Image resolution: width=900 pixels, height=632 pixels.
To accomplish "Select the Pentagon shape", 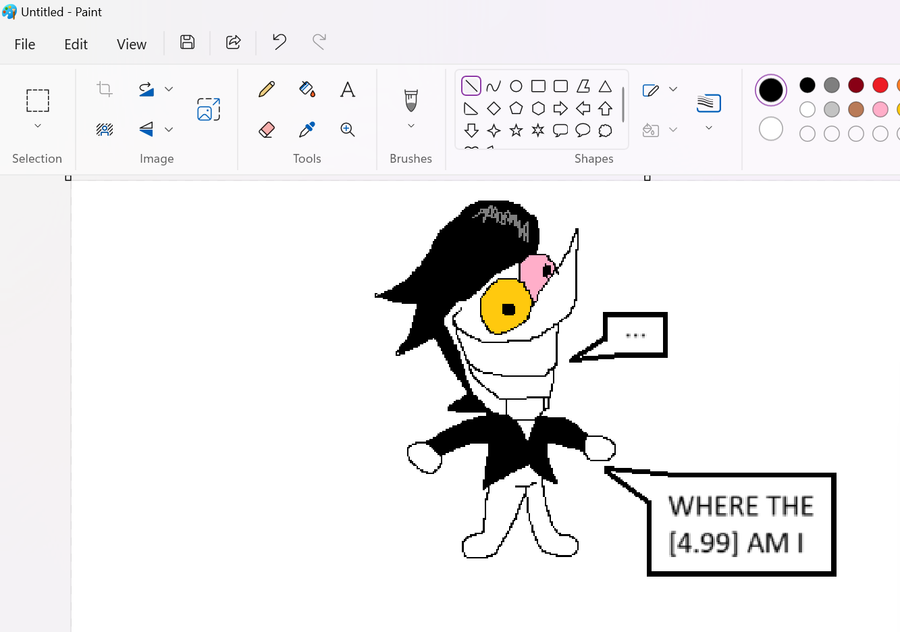I will (516, 108).
